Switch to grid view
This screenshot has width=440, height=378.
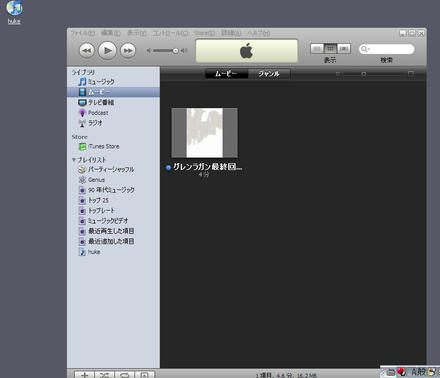(330, 49)
